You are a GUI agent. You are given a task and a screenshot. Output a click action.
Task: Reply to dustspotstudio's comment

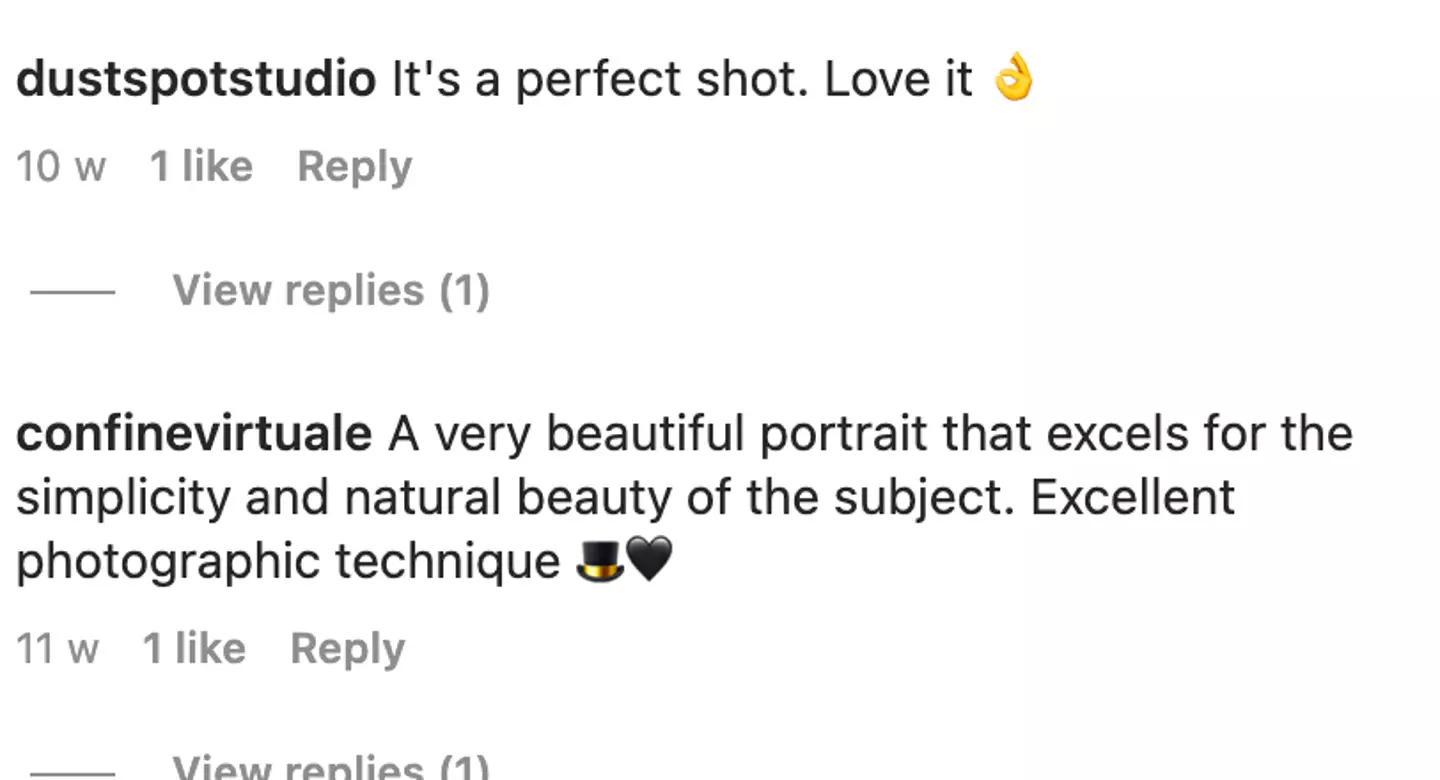[x=354, y=167]
